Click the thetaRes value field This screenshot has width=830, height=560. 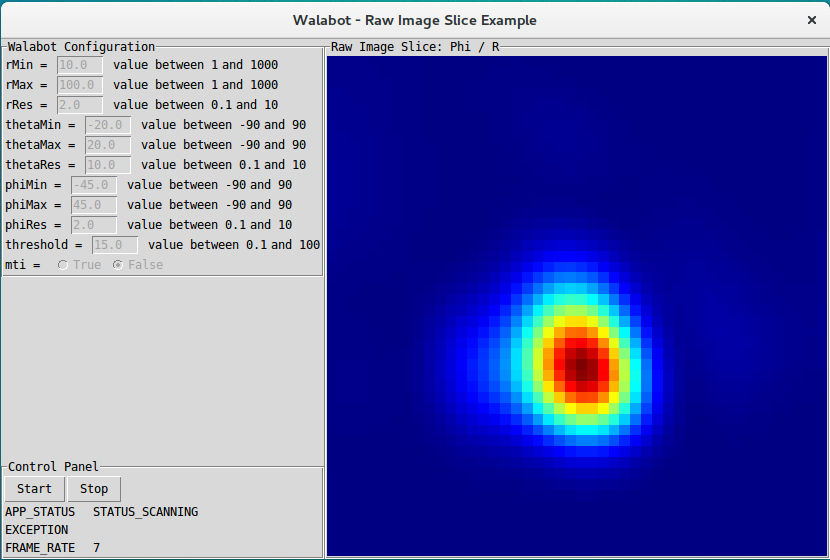click(108, 165)
